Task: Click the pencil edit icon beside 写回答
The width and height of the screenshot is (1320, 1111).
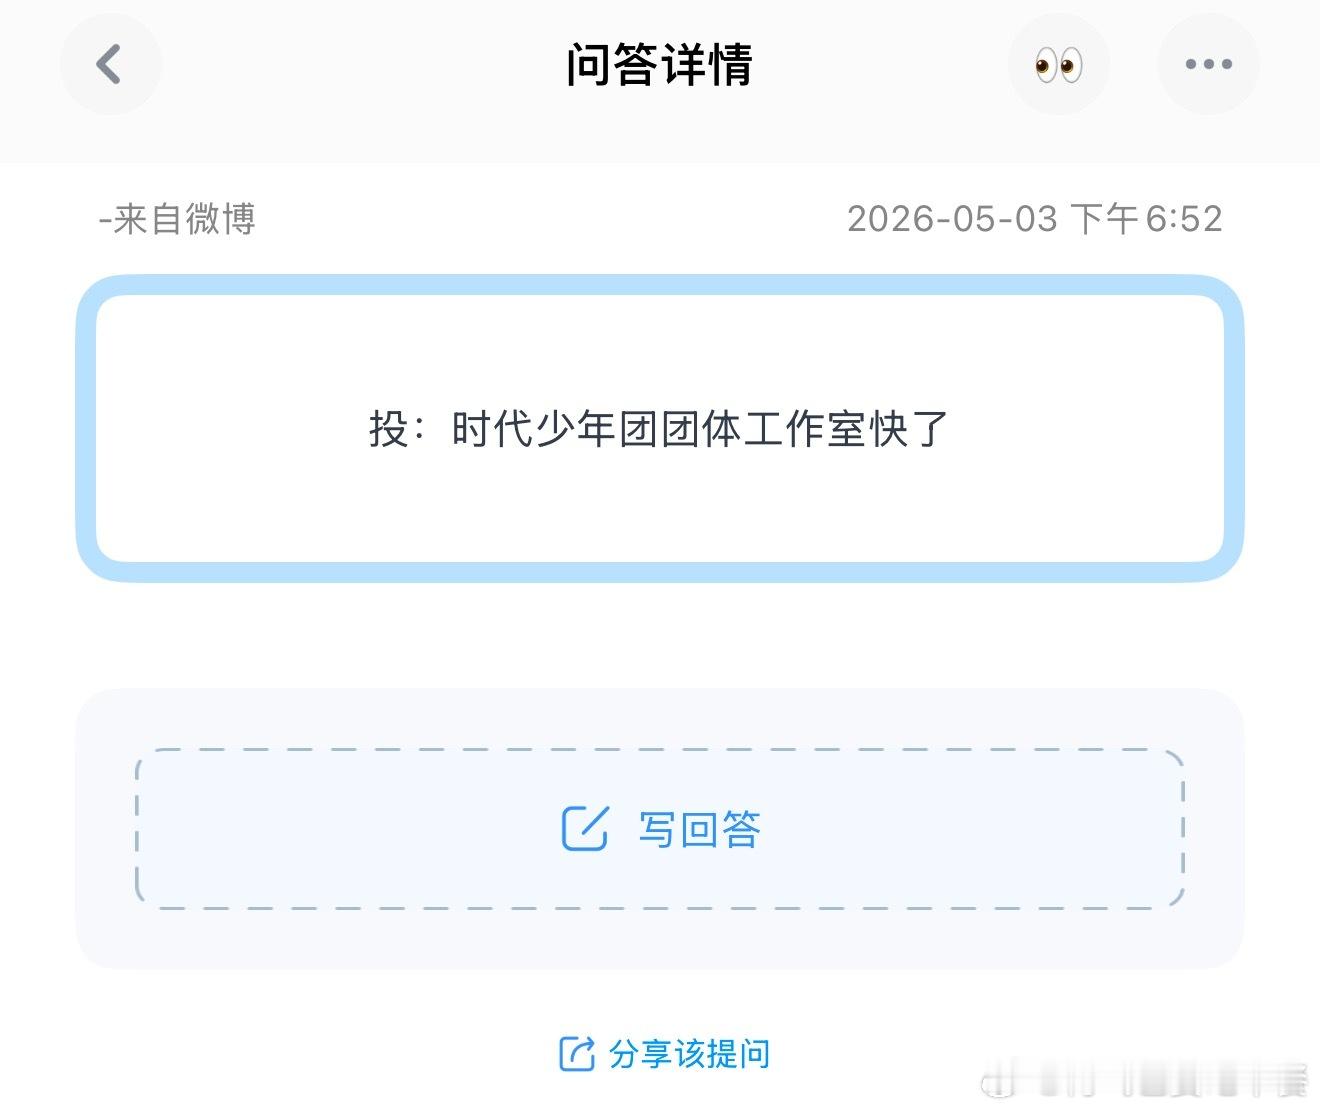Action: pos(585,829)
